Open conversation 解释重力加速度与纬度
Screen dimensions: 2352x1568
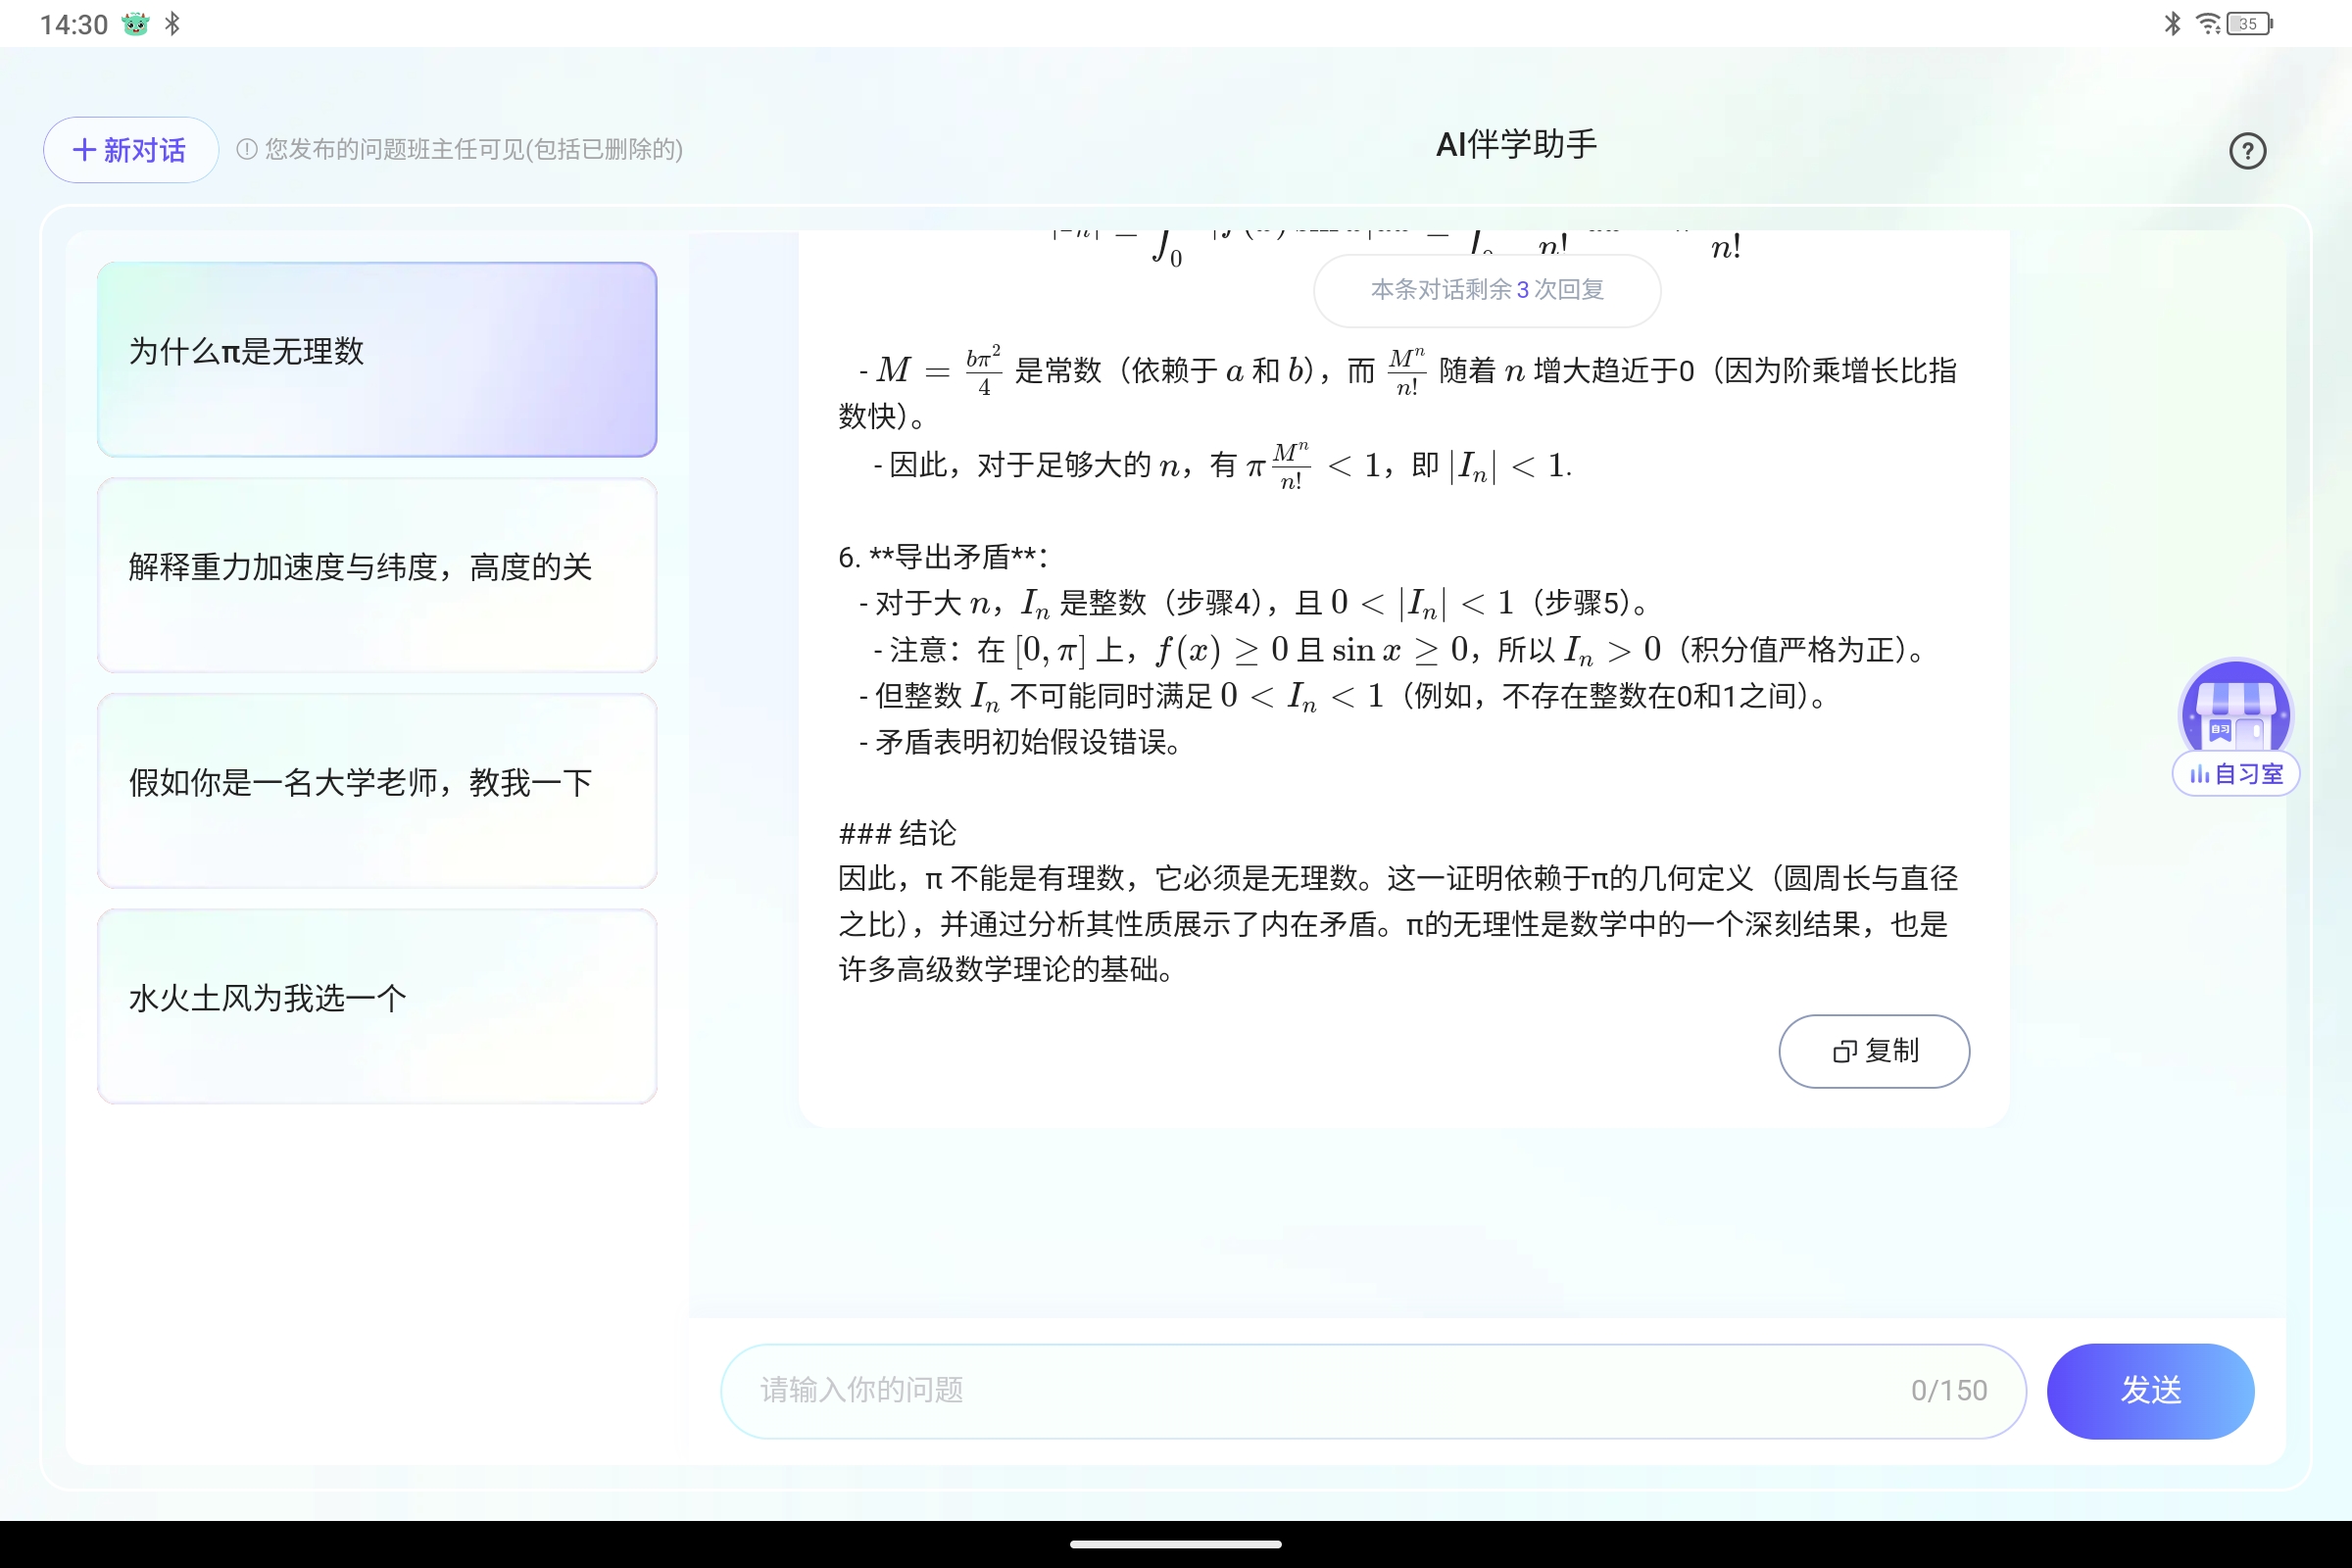tap(377, 574)
